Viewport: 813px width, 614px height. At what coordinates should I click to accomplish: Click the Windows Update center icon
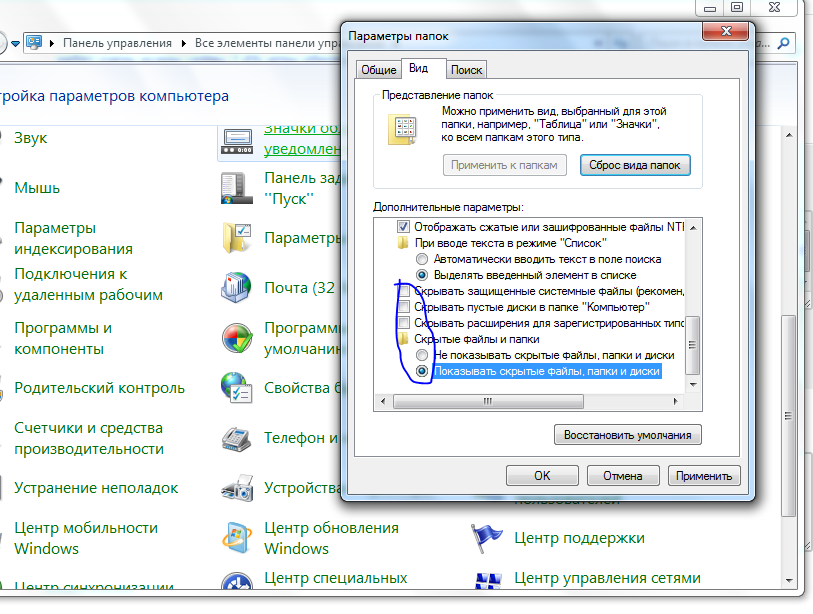(237, 538)
